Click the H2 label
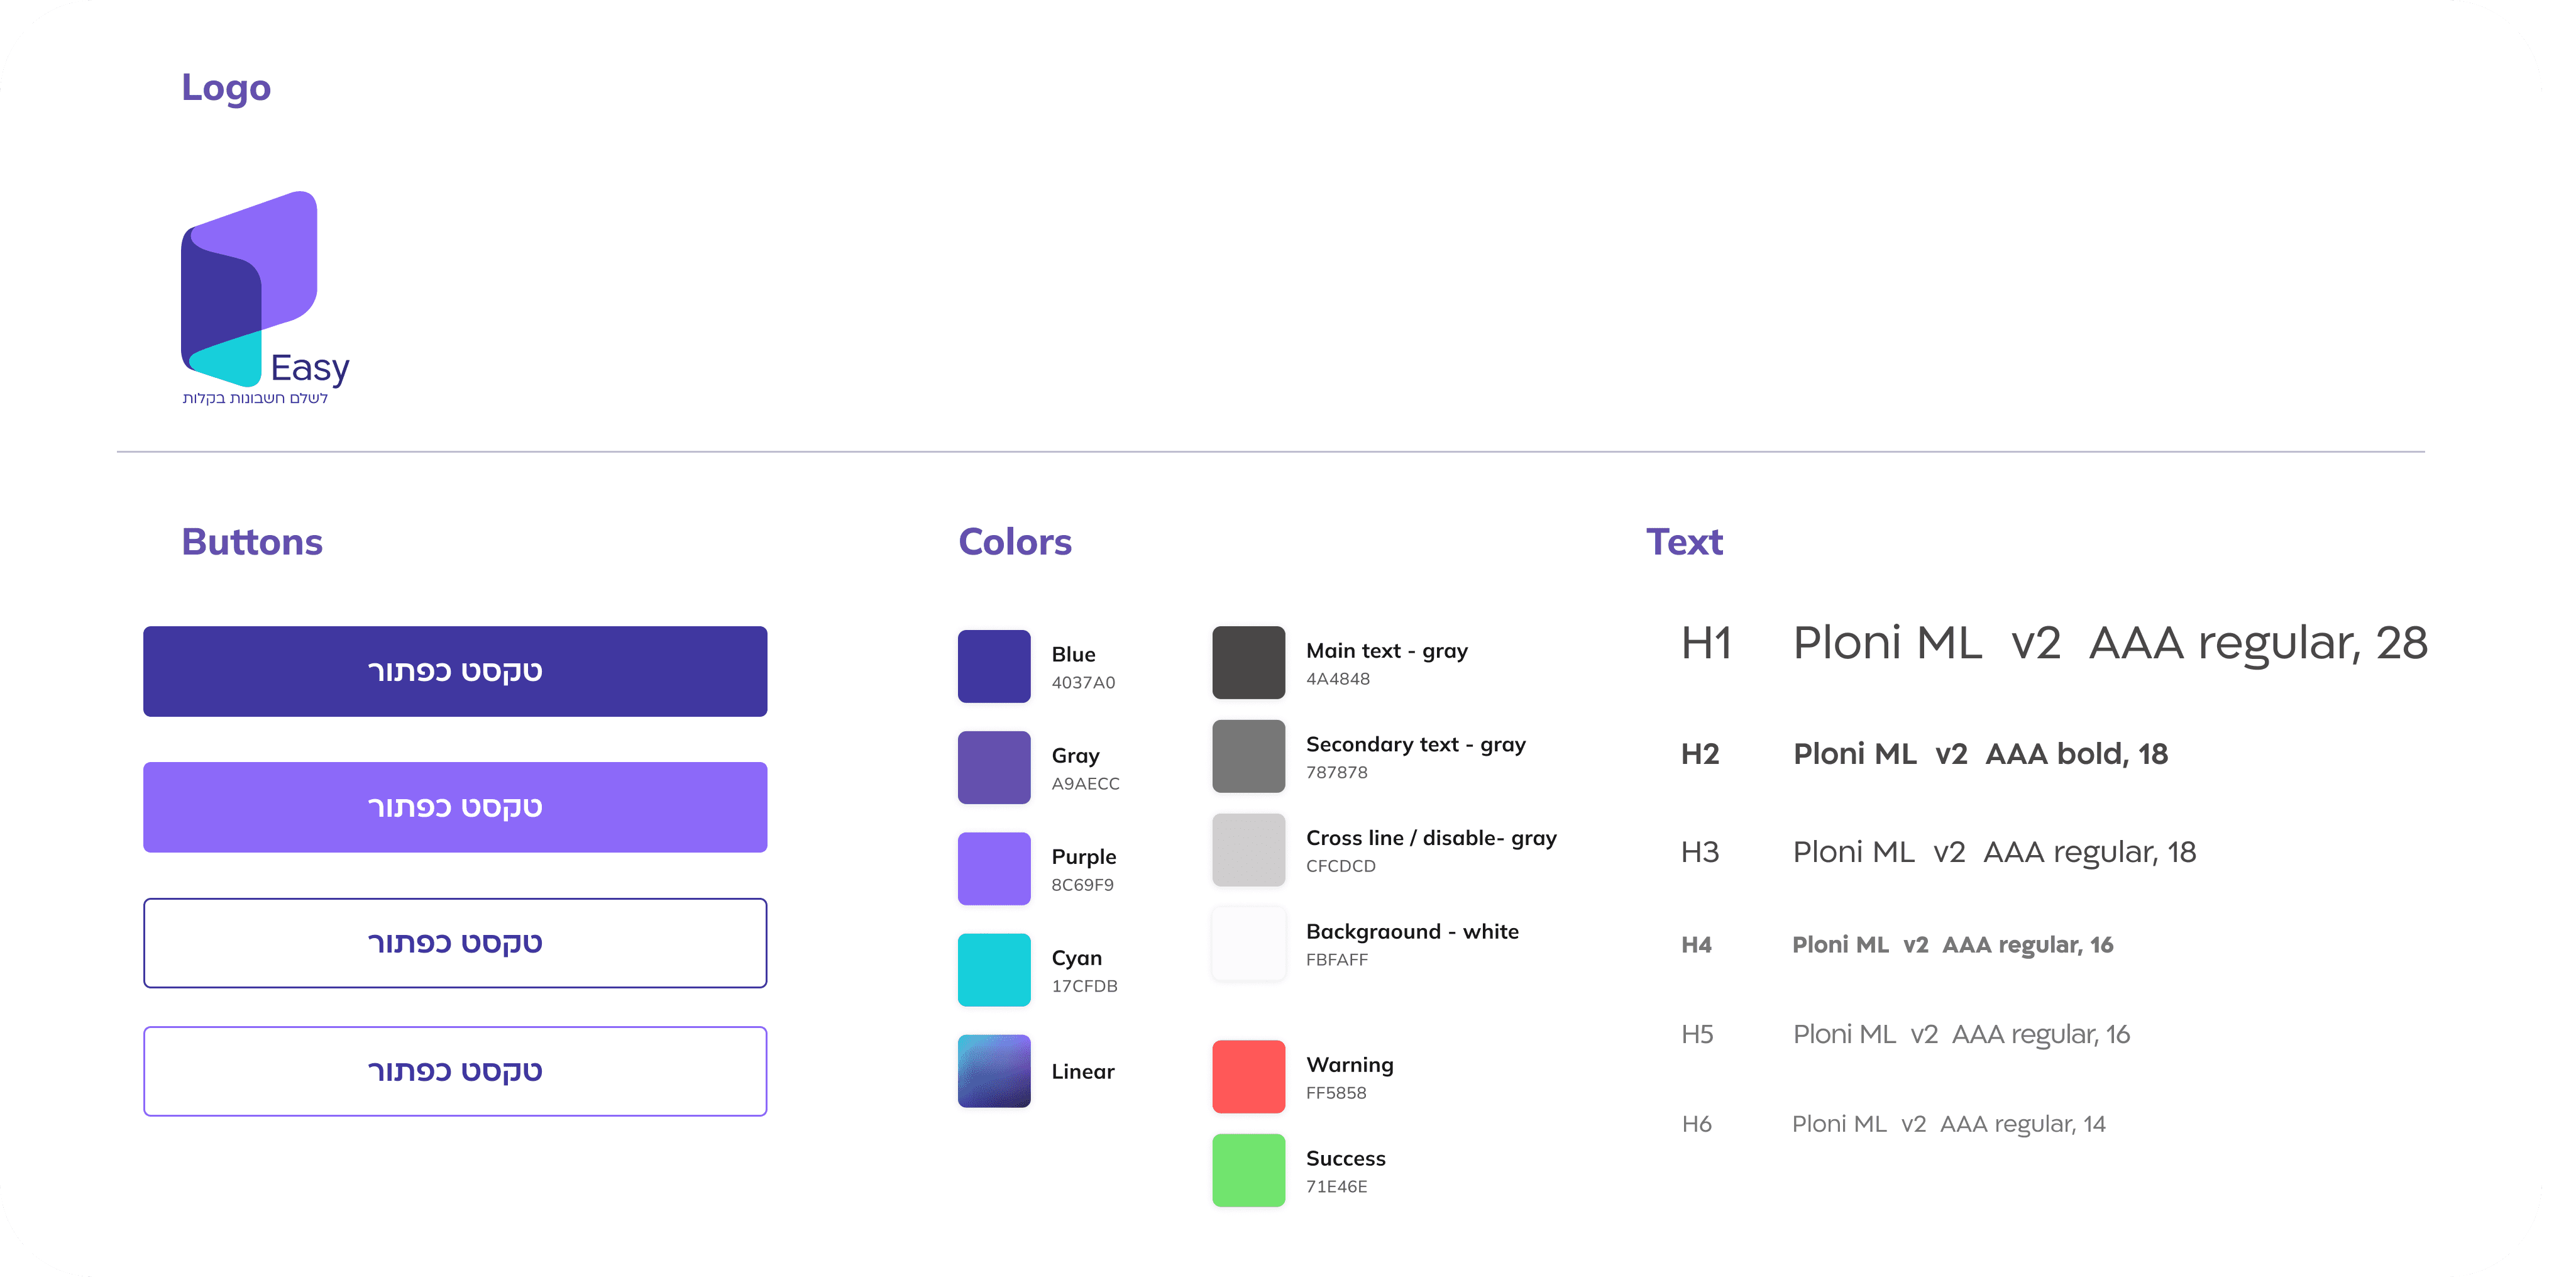Screen dimensions: 2576x1277 tap(1700, 754)
